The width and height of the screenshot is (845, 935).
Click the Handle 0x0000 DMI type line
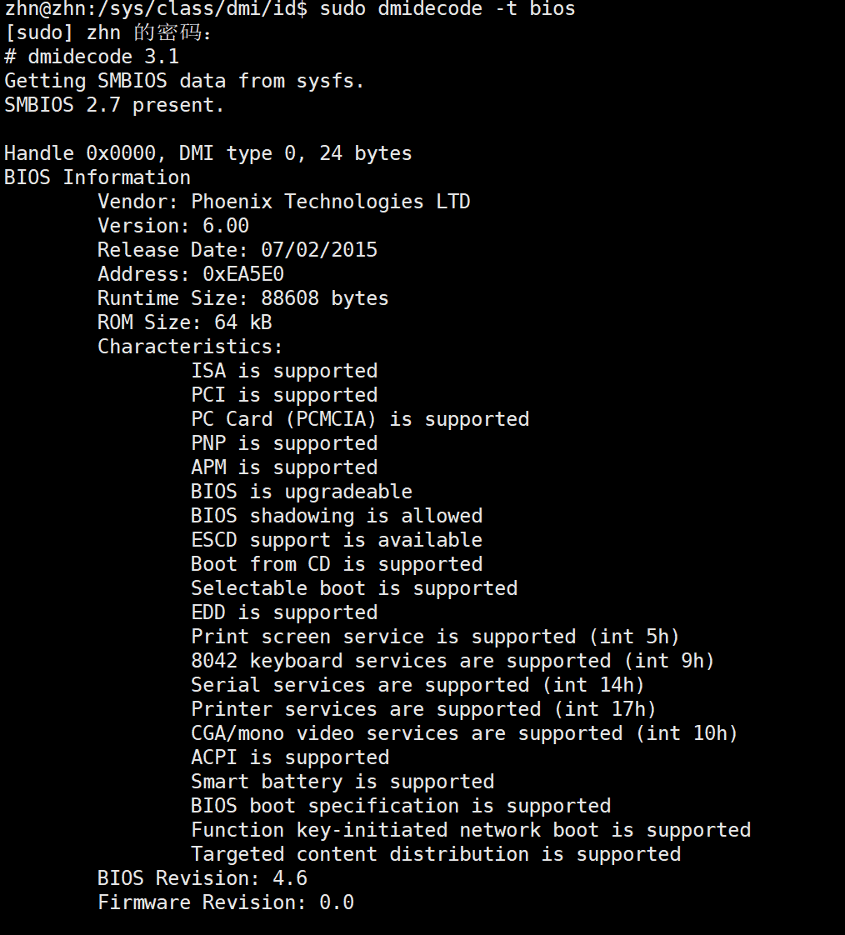tap(208, 153)
